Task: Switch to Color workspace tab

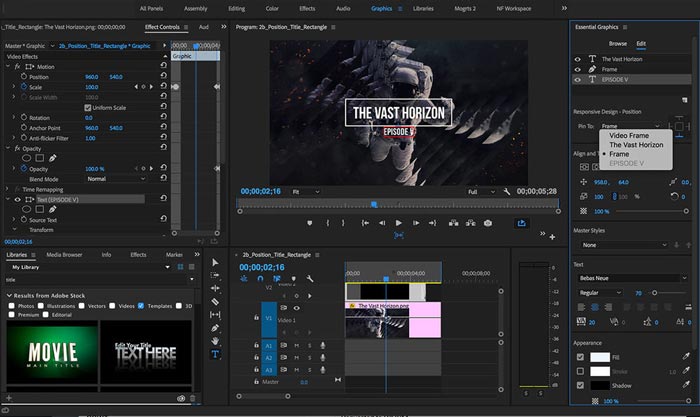Action: click(272, 8)
